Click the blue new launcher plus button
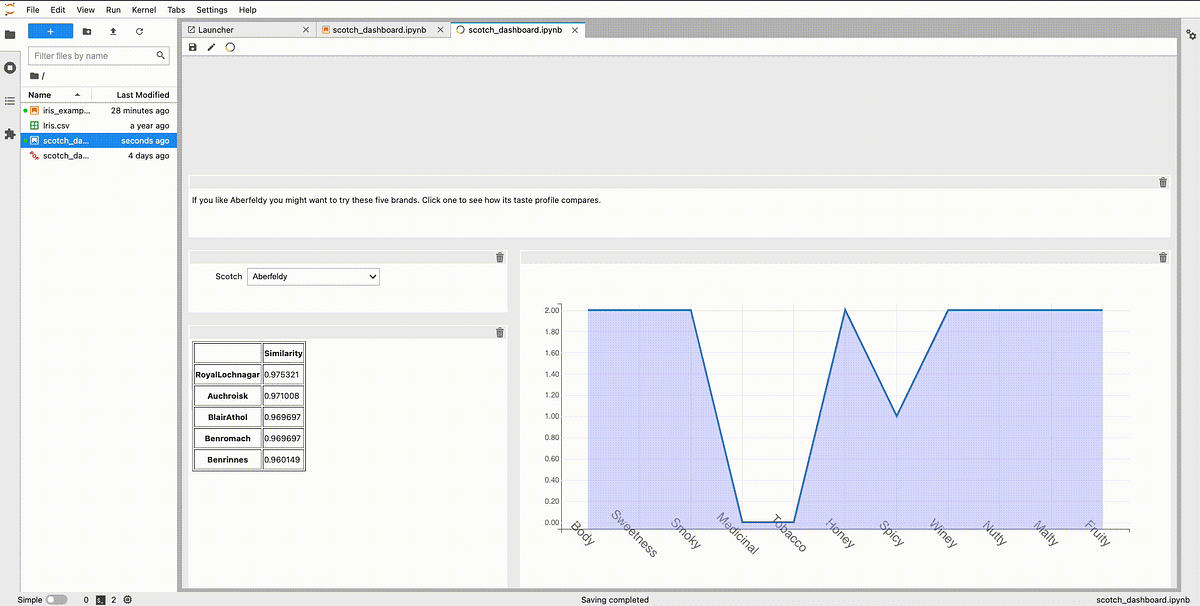The width and height of the screenshot is (1200, 606). [49, 31]
